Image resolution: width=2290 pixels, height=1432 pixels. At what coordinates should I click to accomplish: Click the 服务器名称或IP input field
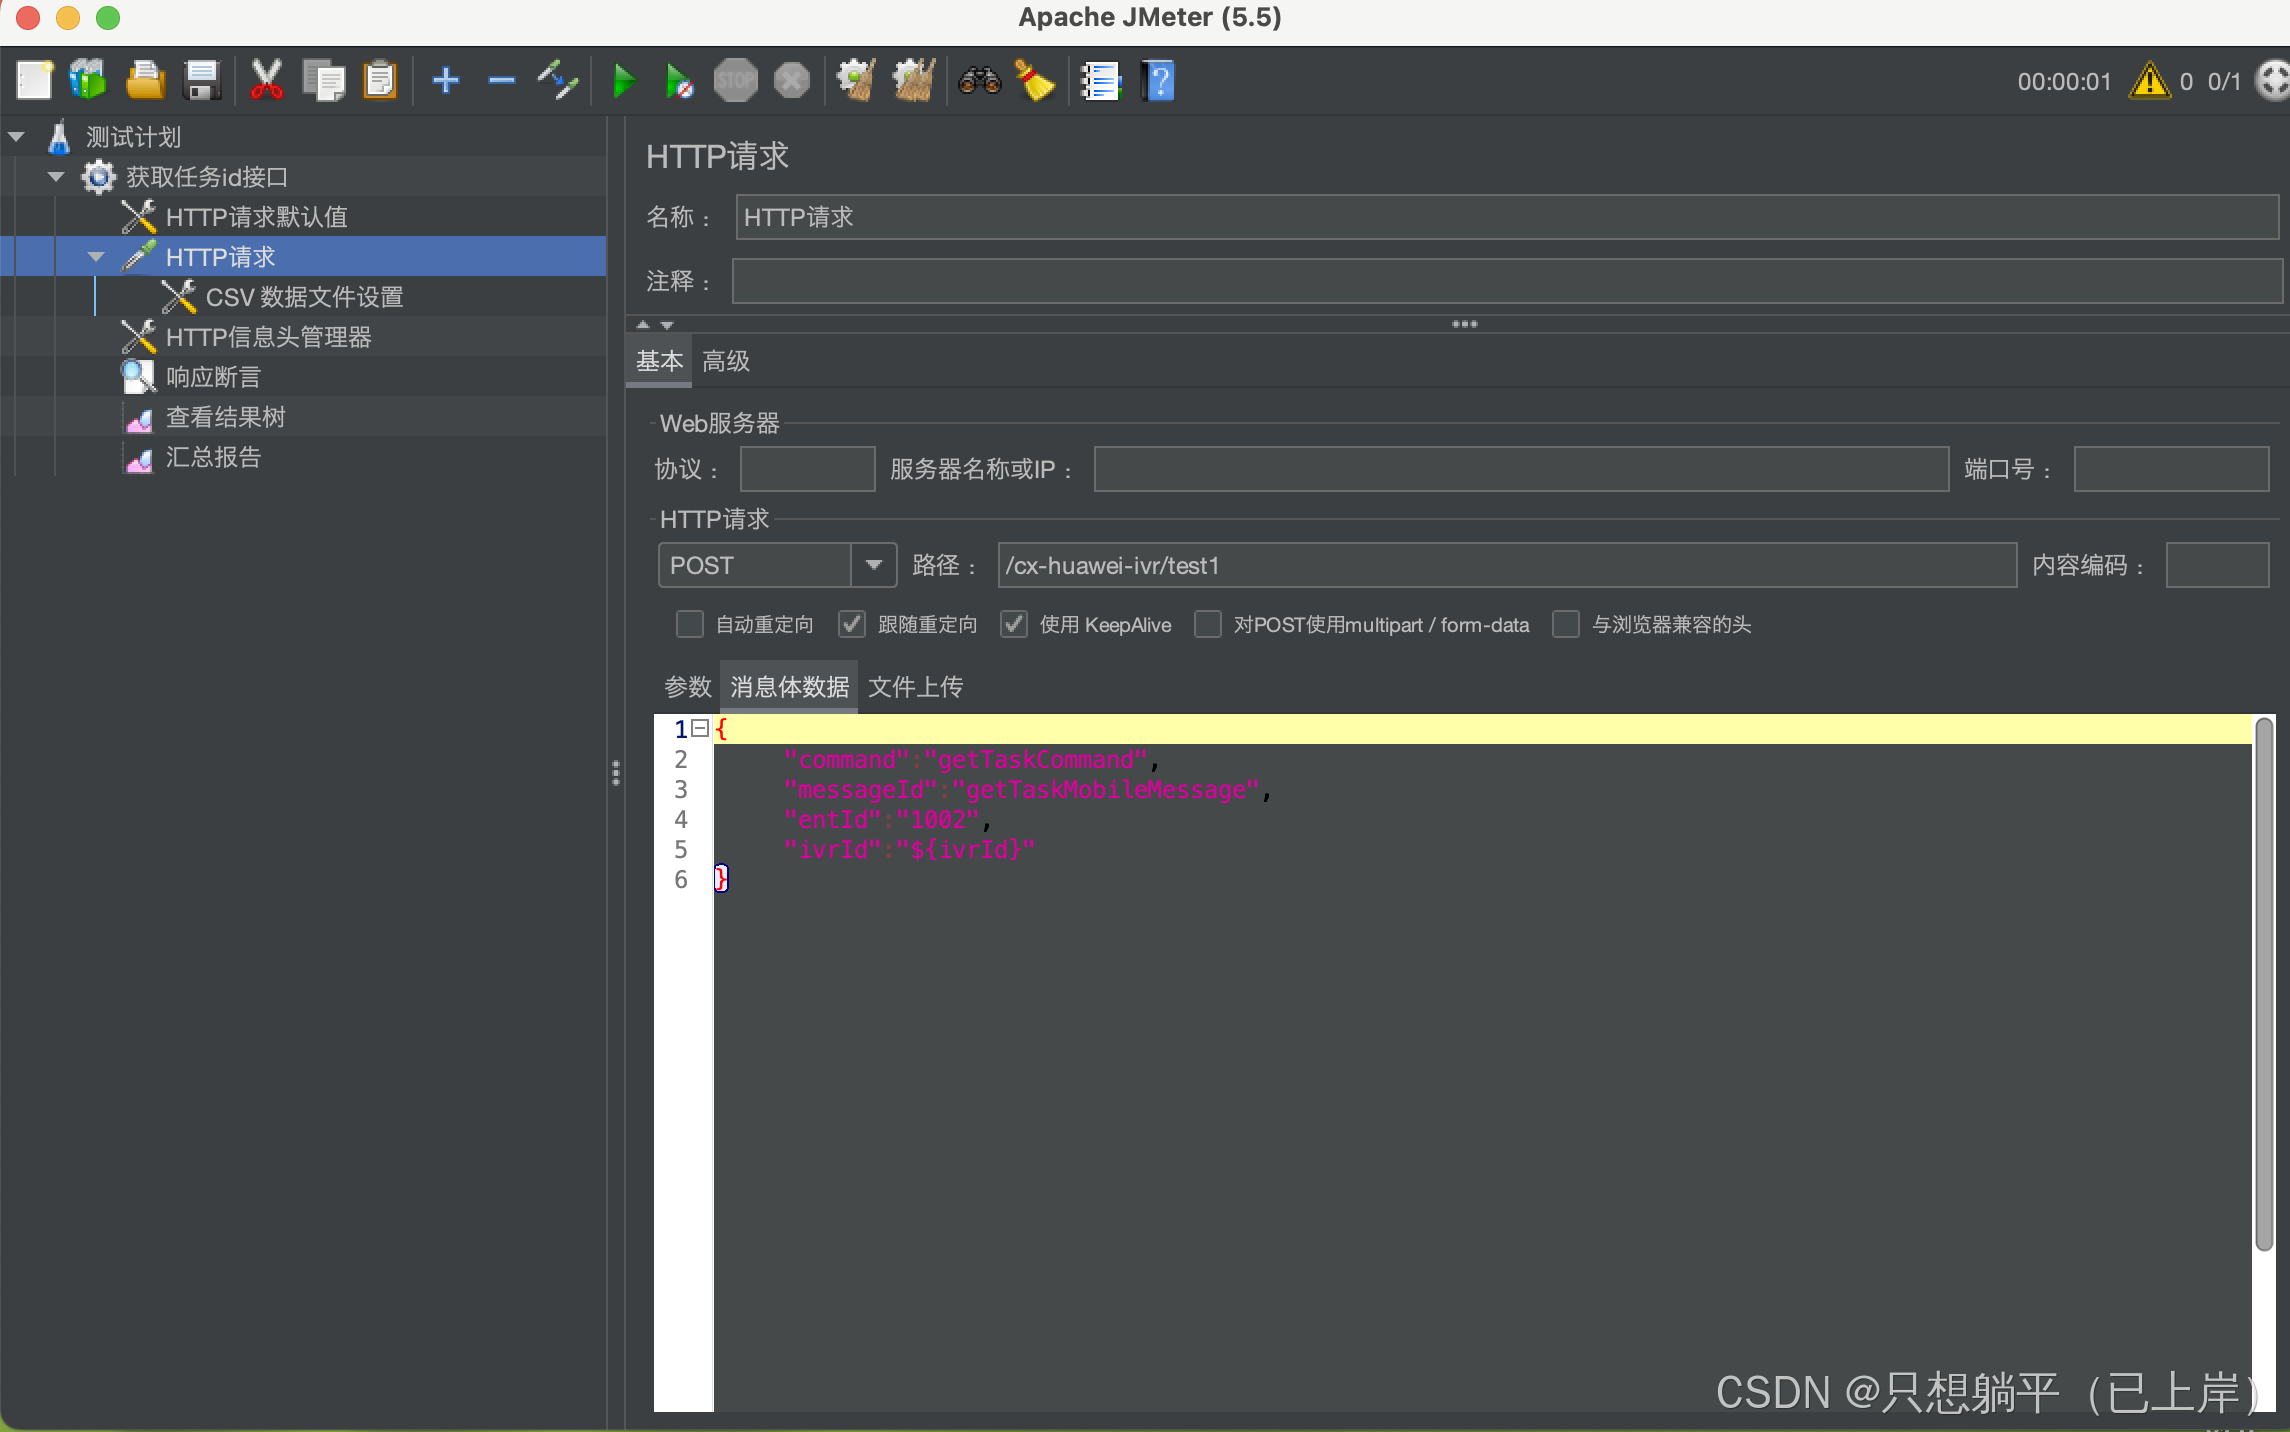[1520, 469]
